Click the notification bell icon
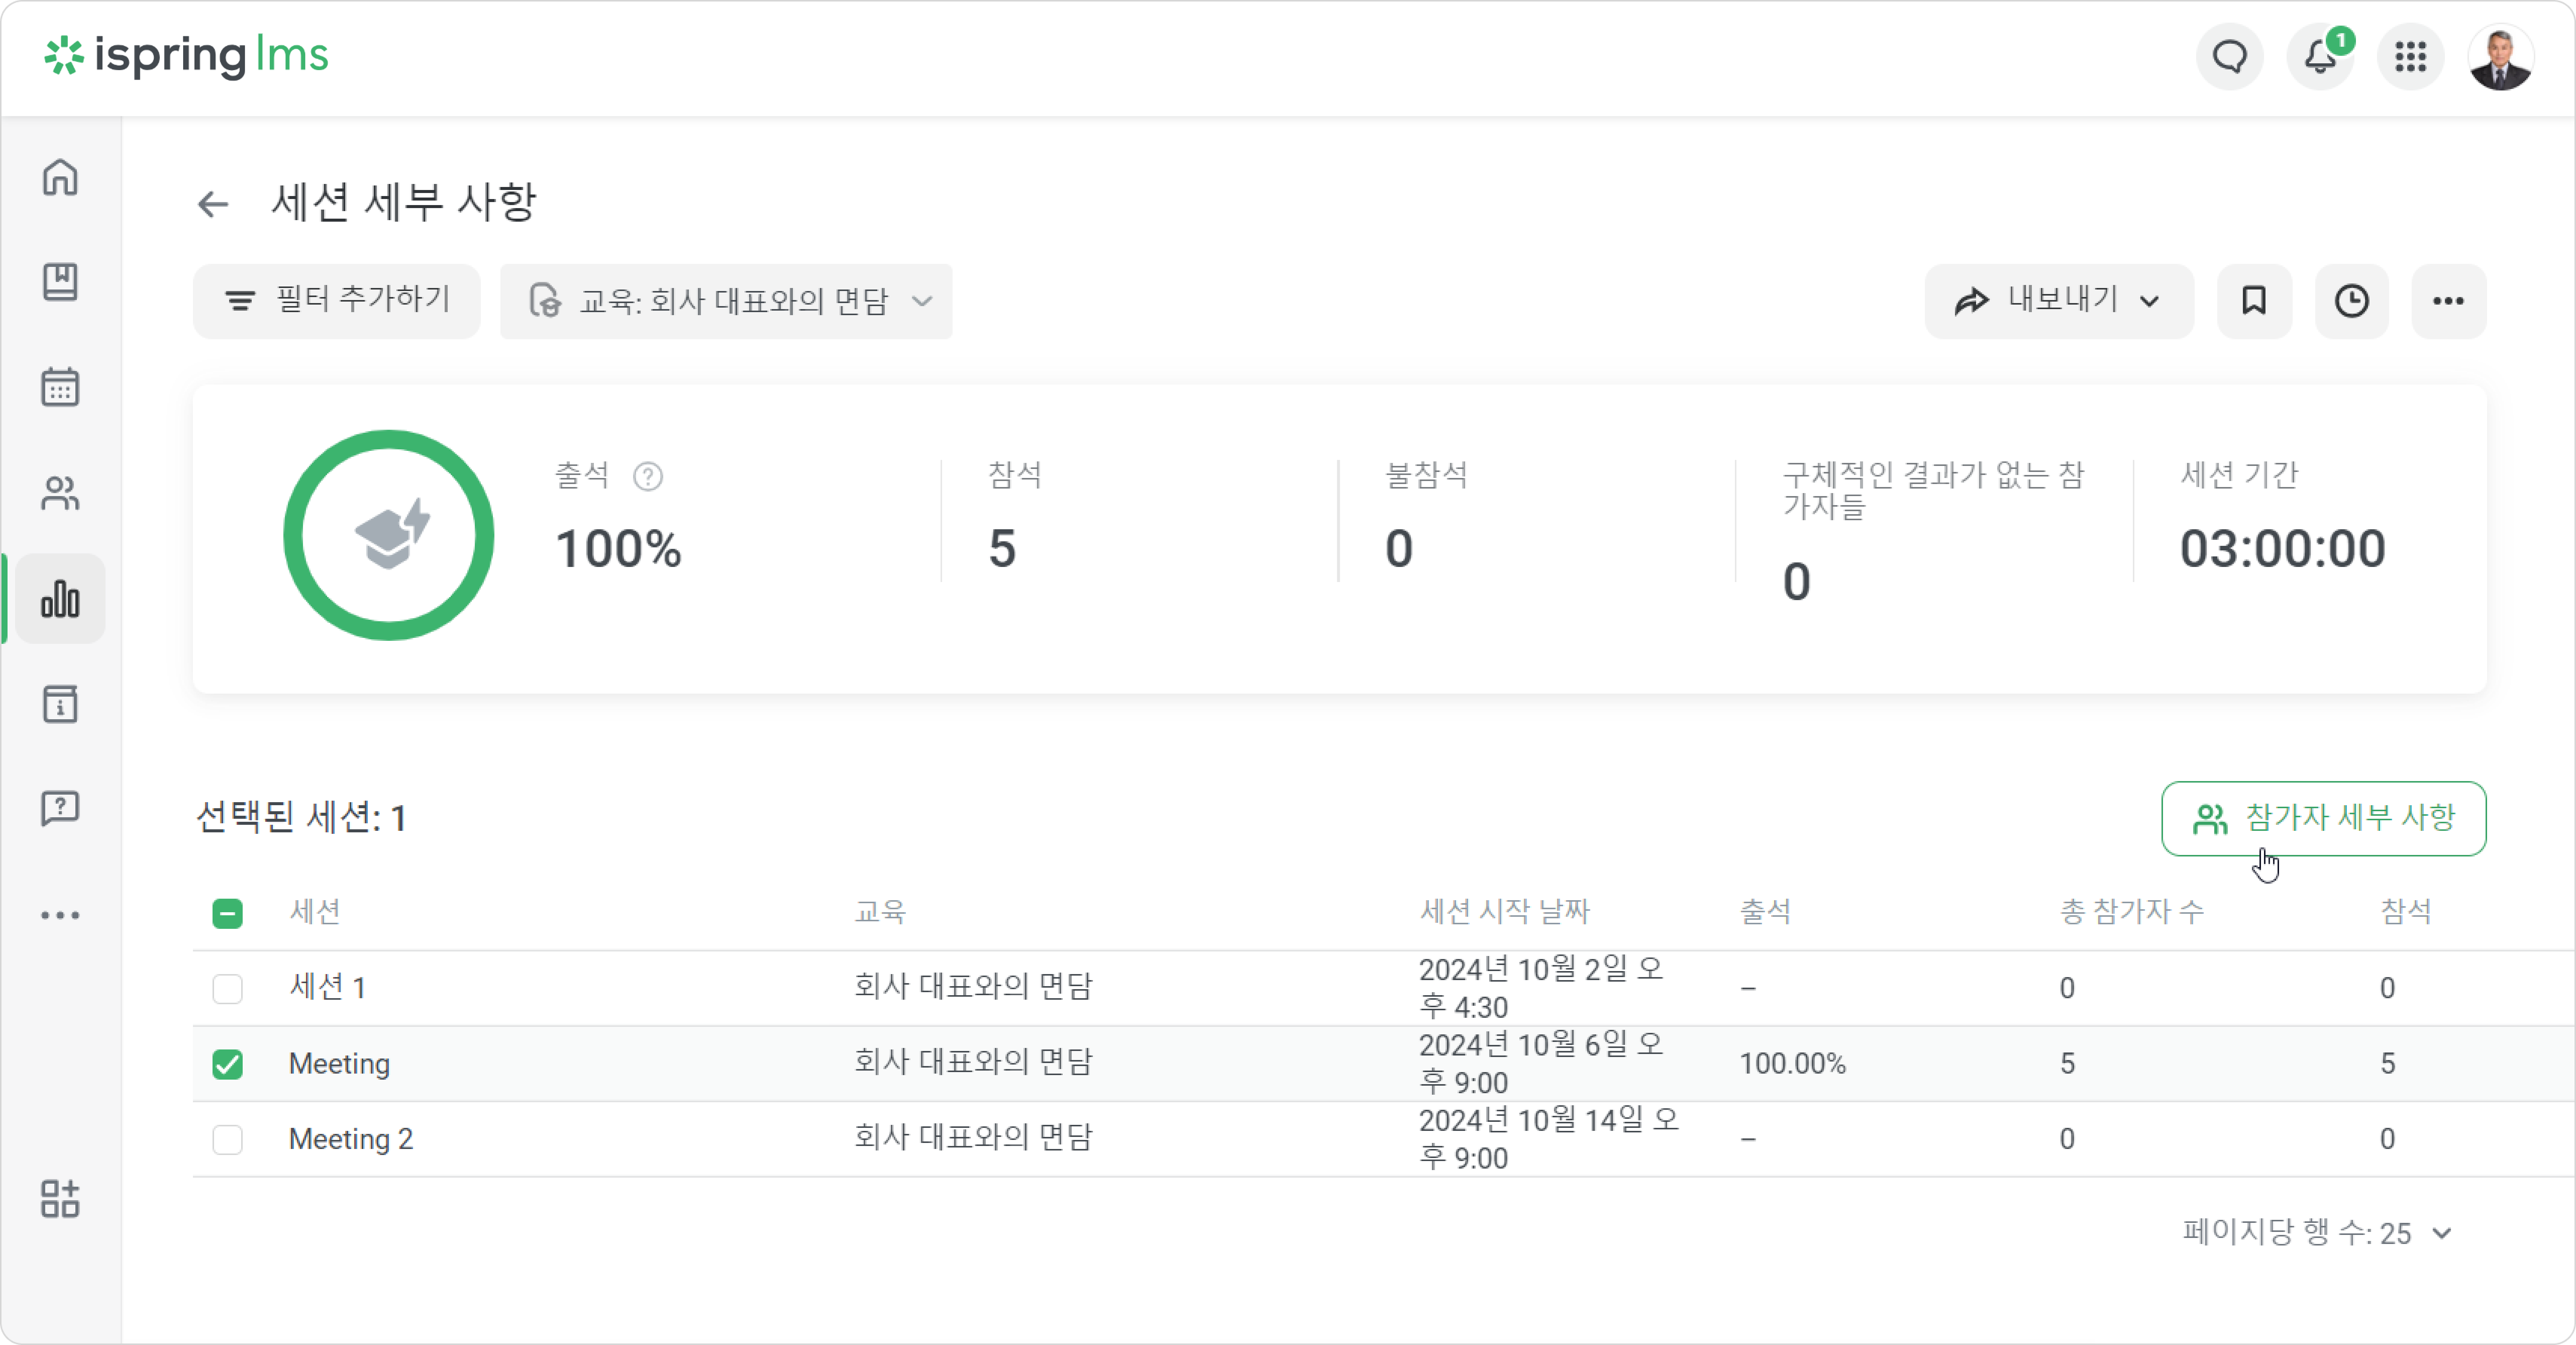Viewport: 2576px width, 1345px height. (2320, 57)
